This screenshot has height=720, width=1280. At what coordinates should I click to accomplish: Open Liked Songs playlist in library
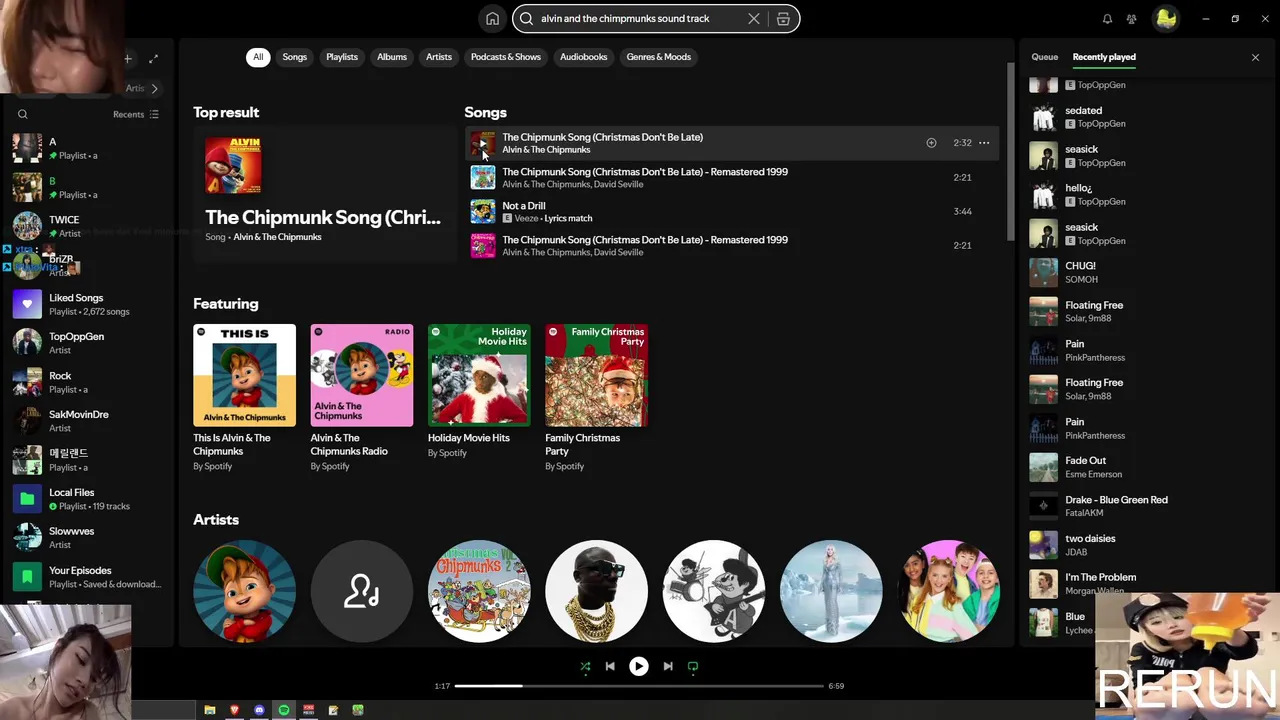tap(90, 304)
